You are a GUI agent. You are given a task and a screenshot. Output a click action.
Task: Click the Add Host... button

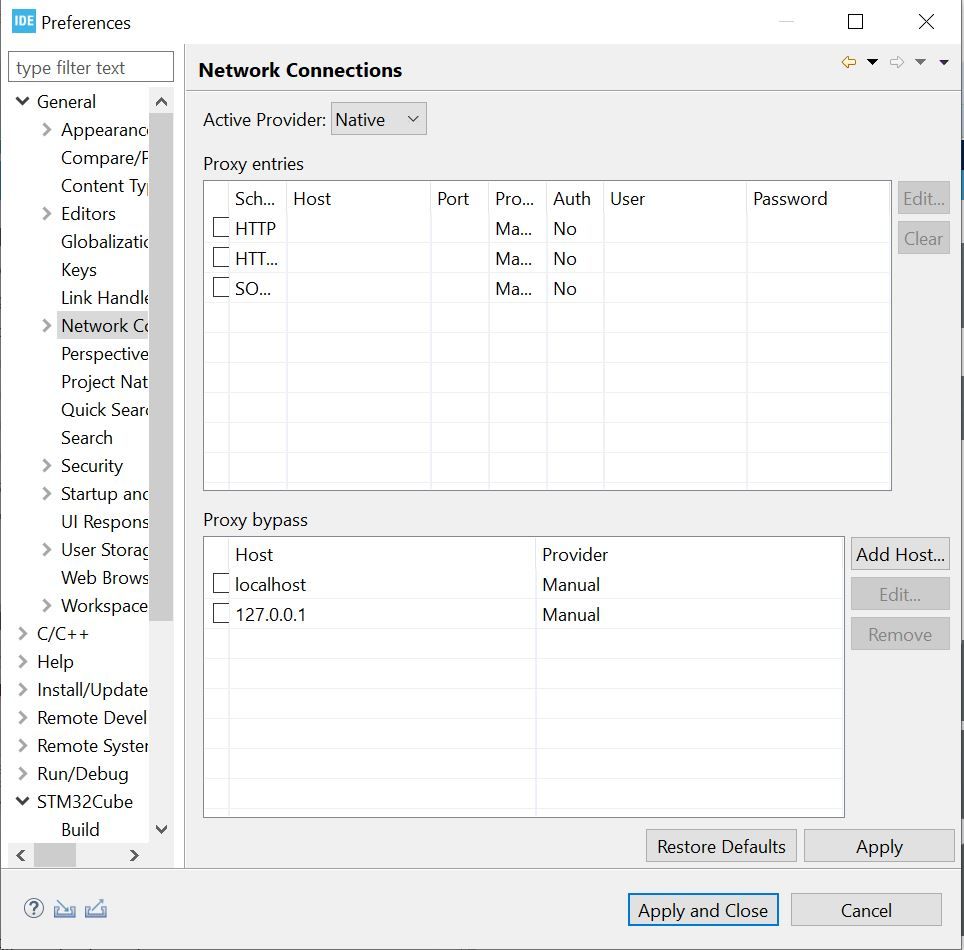[900, 554]
